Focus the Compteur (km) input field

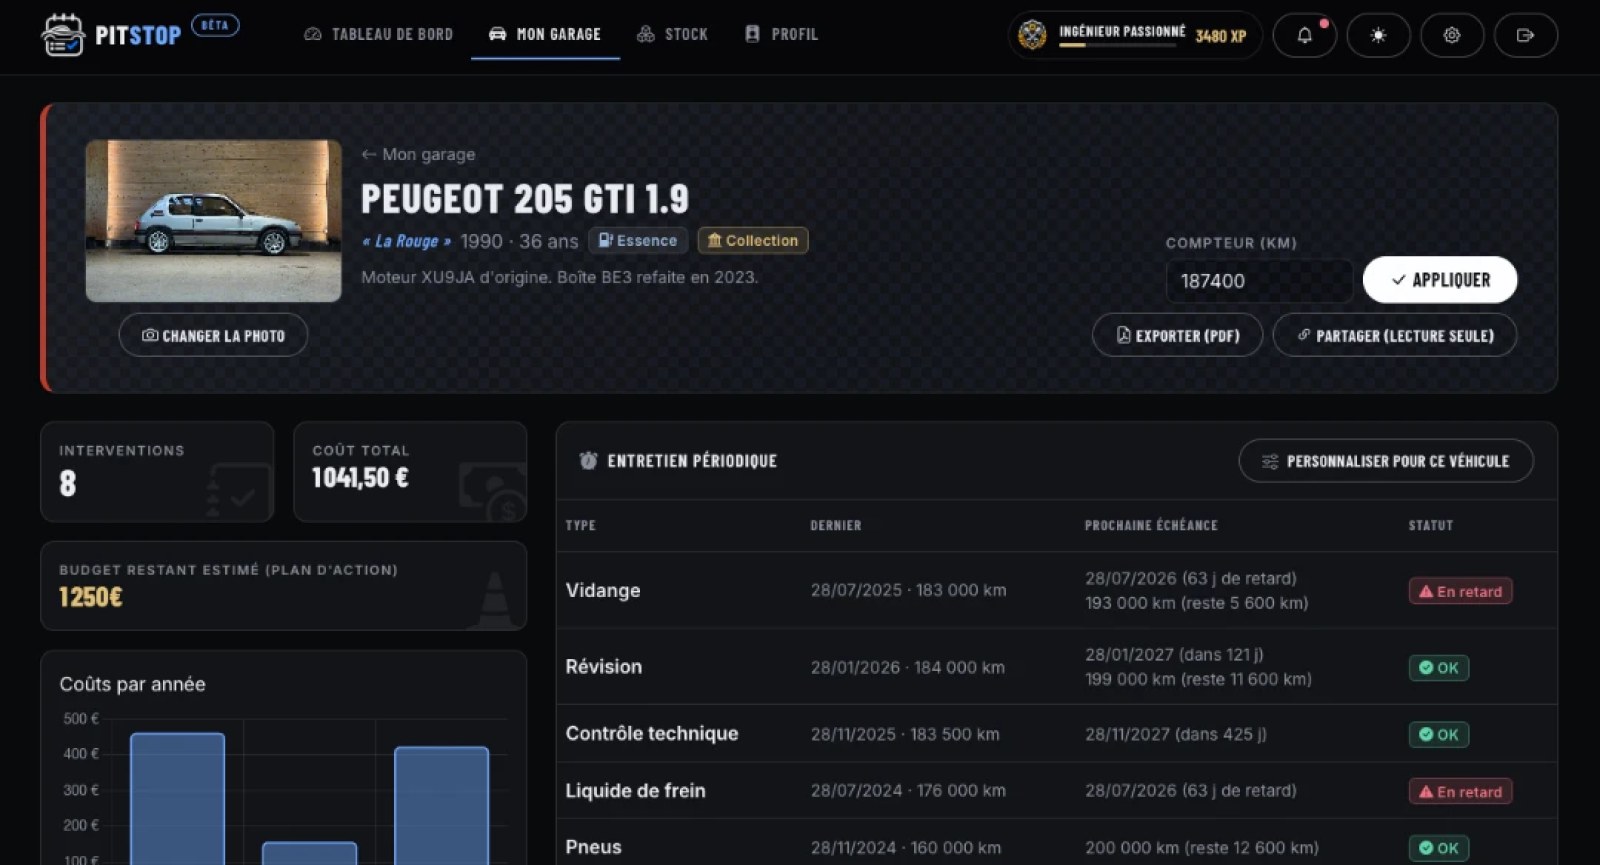(x=1259, y=281)
